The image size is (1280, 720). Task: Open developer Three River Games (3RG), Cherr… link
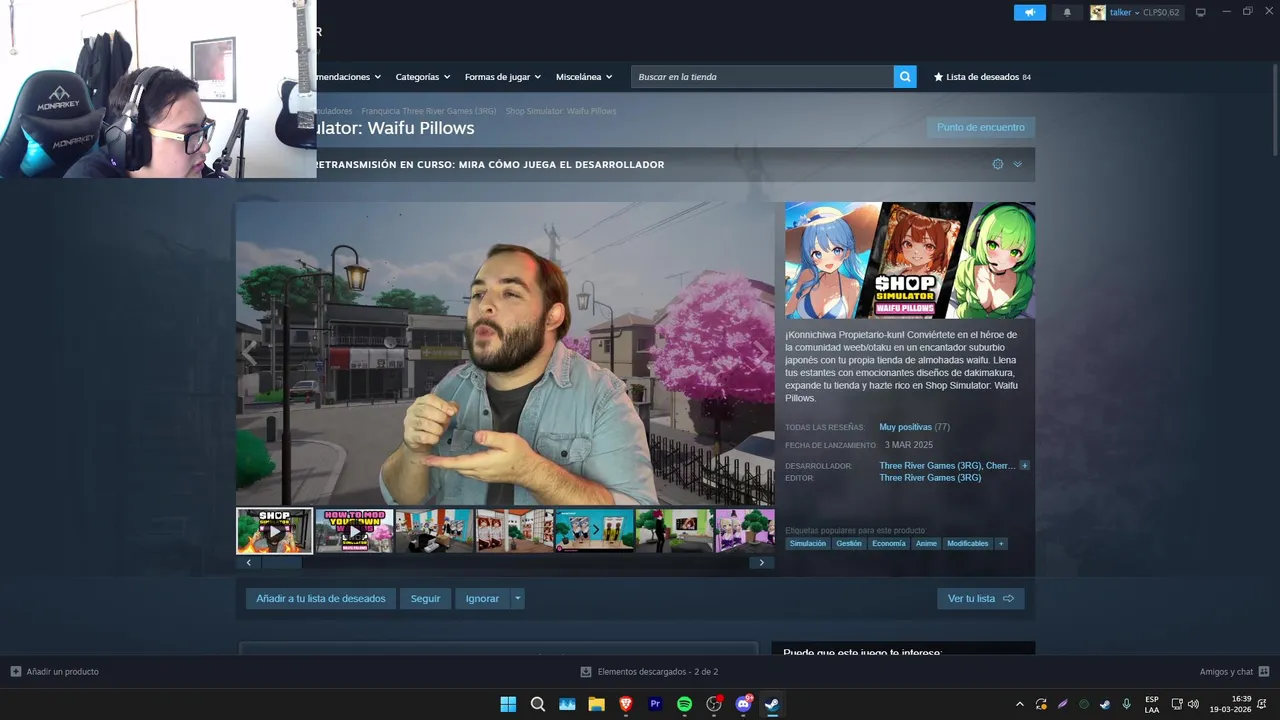(x=947, y=466)
